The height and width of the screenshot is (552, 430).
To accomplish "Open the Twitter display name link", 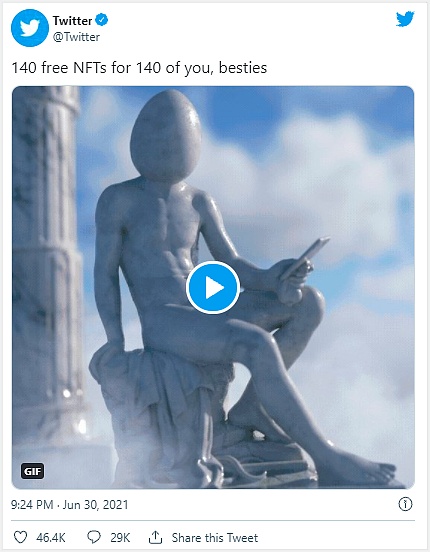I will pos(72,20).
